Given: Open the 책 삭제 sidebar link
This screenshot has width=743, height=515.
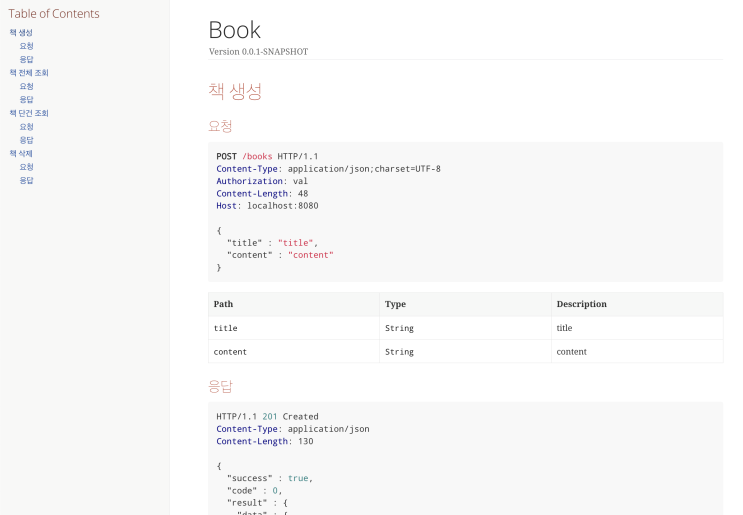Looking at the screenshot, I should [21, 154].
